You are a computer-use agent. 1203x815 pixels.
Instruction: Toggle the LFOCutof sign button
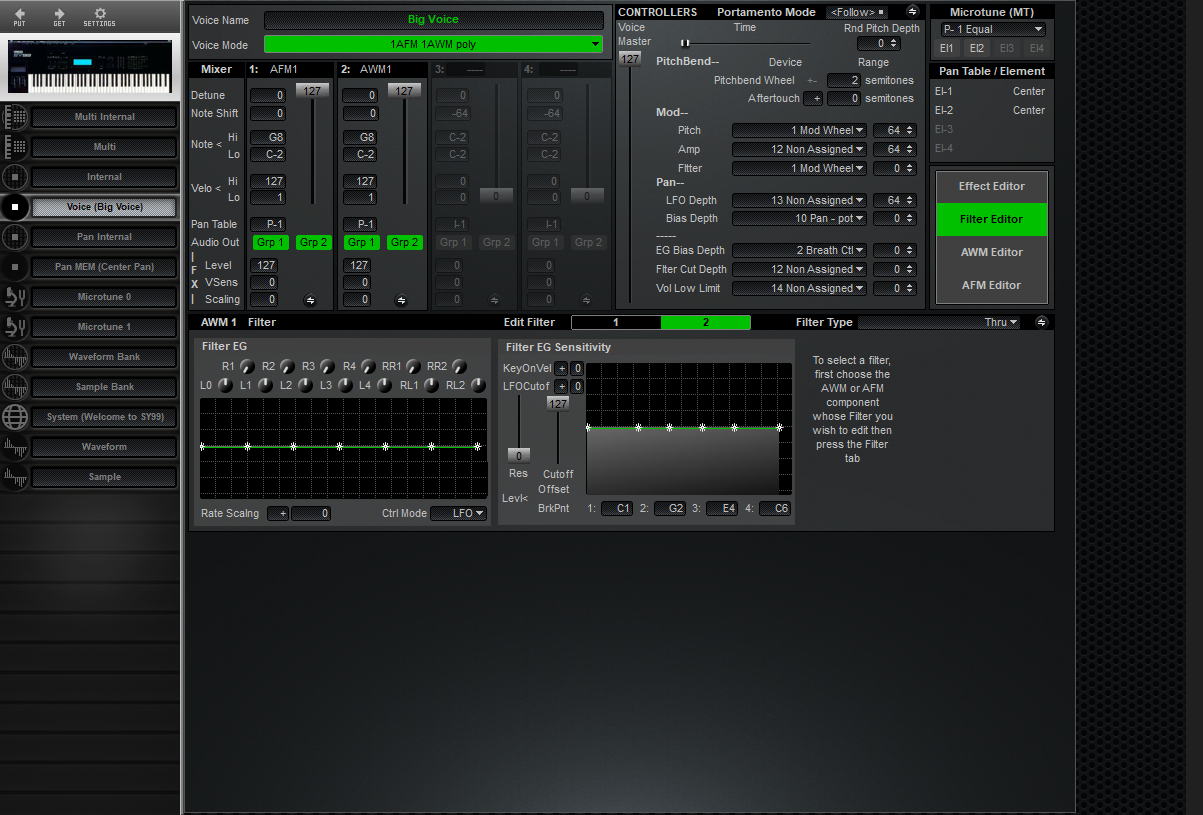pos(561,387)
